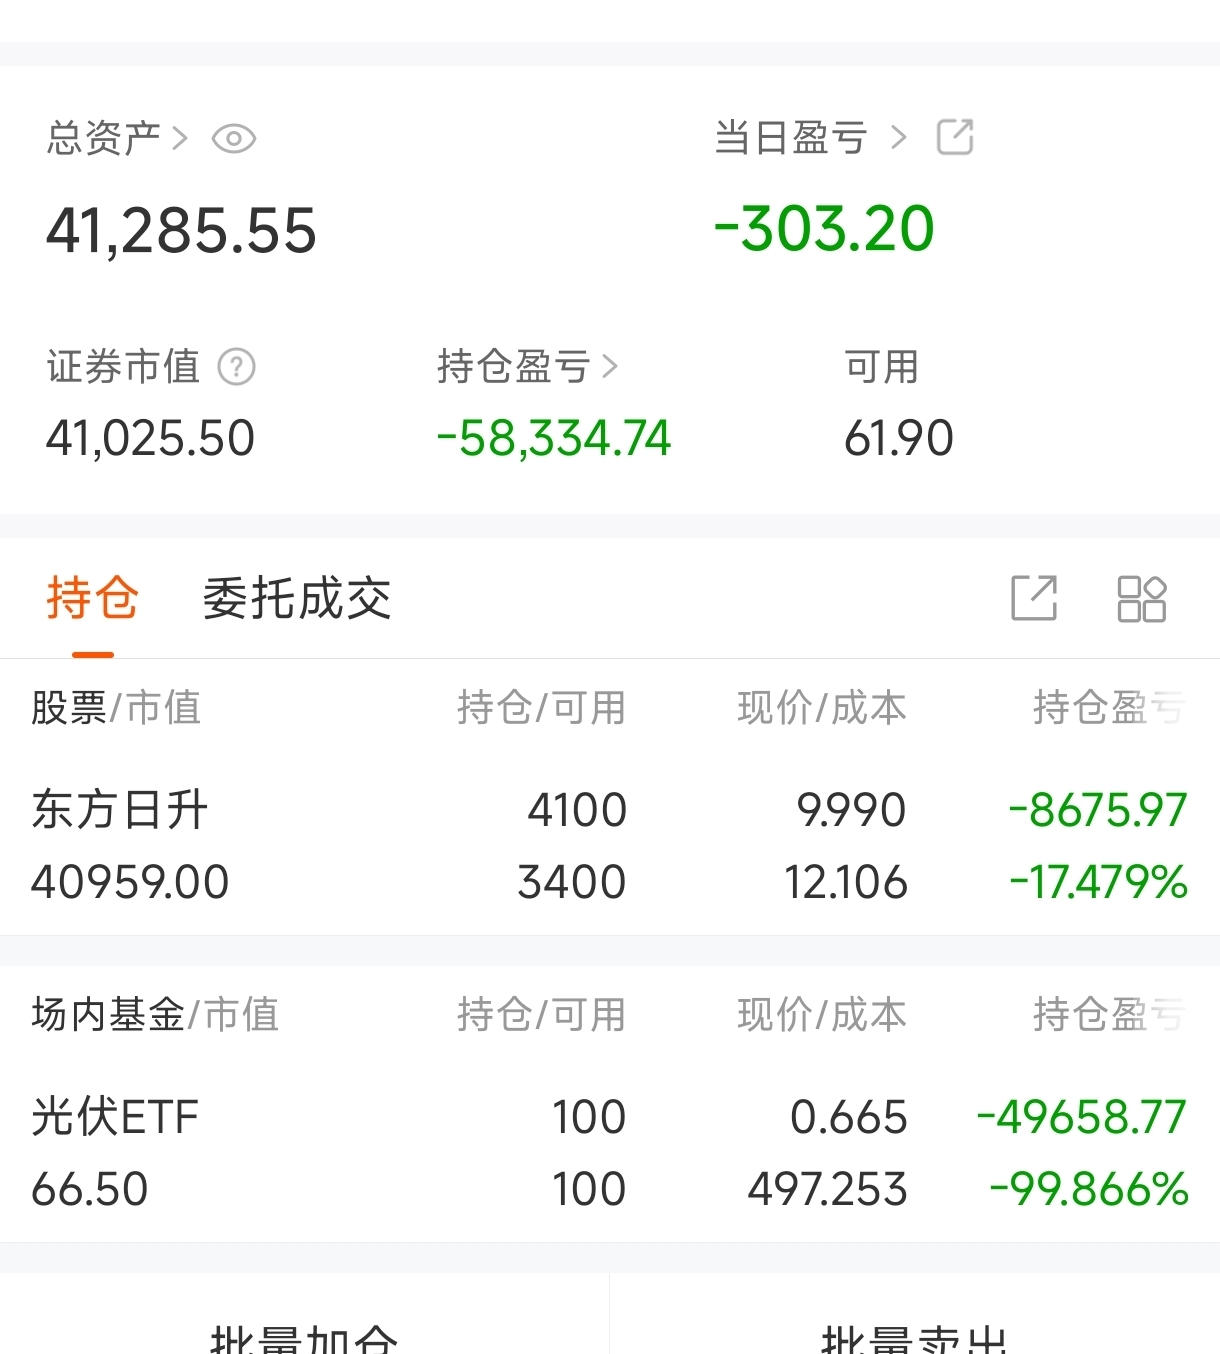Toggle the eye icon to hide total assets
1220x1354 pixels.
pyautogui.click(x=234, y=139)
